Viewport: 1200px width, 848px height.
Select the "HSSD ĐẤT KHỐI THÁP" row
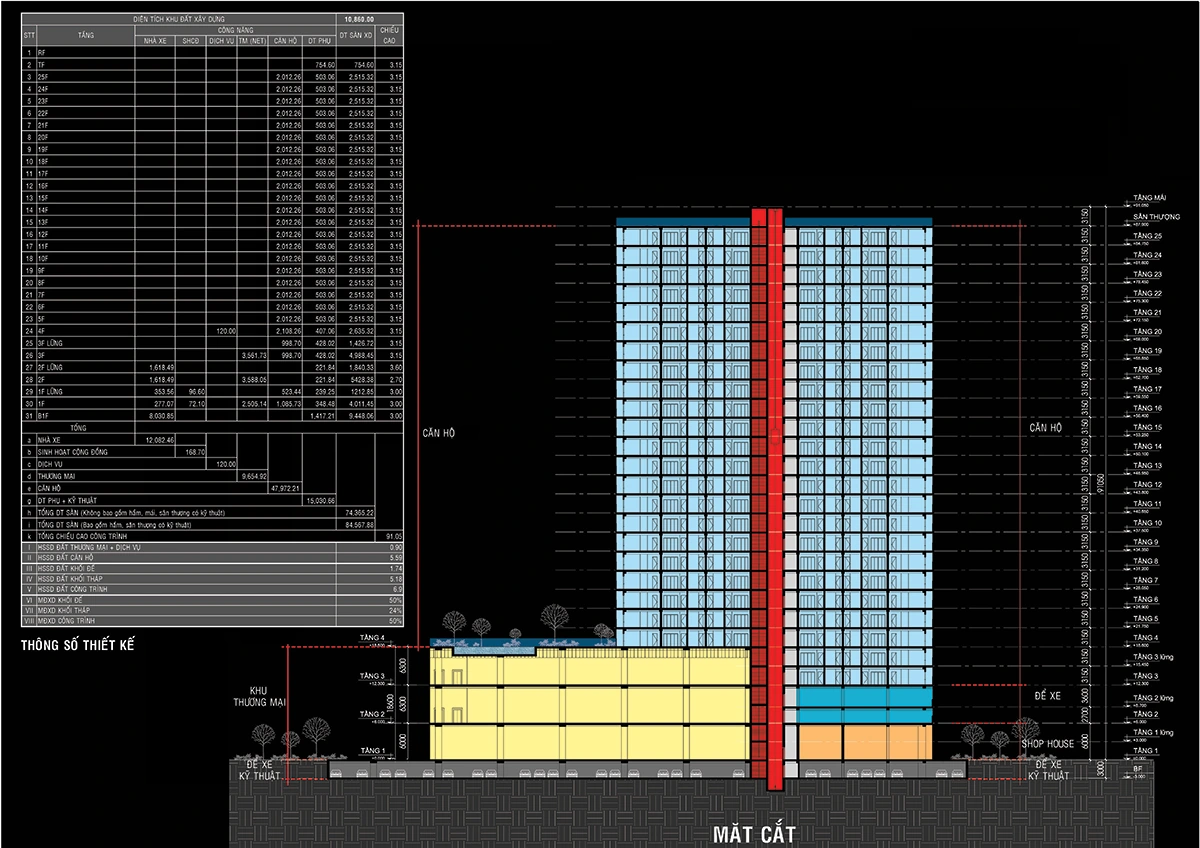(x=213, y=579)
